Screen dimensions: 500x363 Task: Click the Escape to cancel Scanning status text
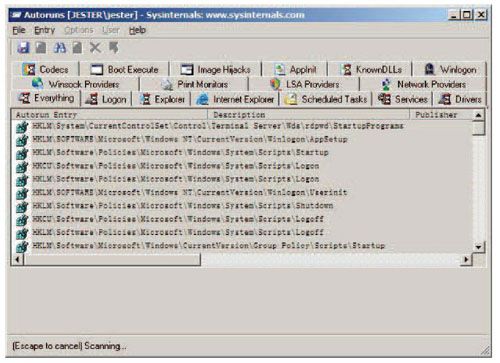[69, 346]
